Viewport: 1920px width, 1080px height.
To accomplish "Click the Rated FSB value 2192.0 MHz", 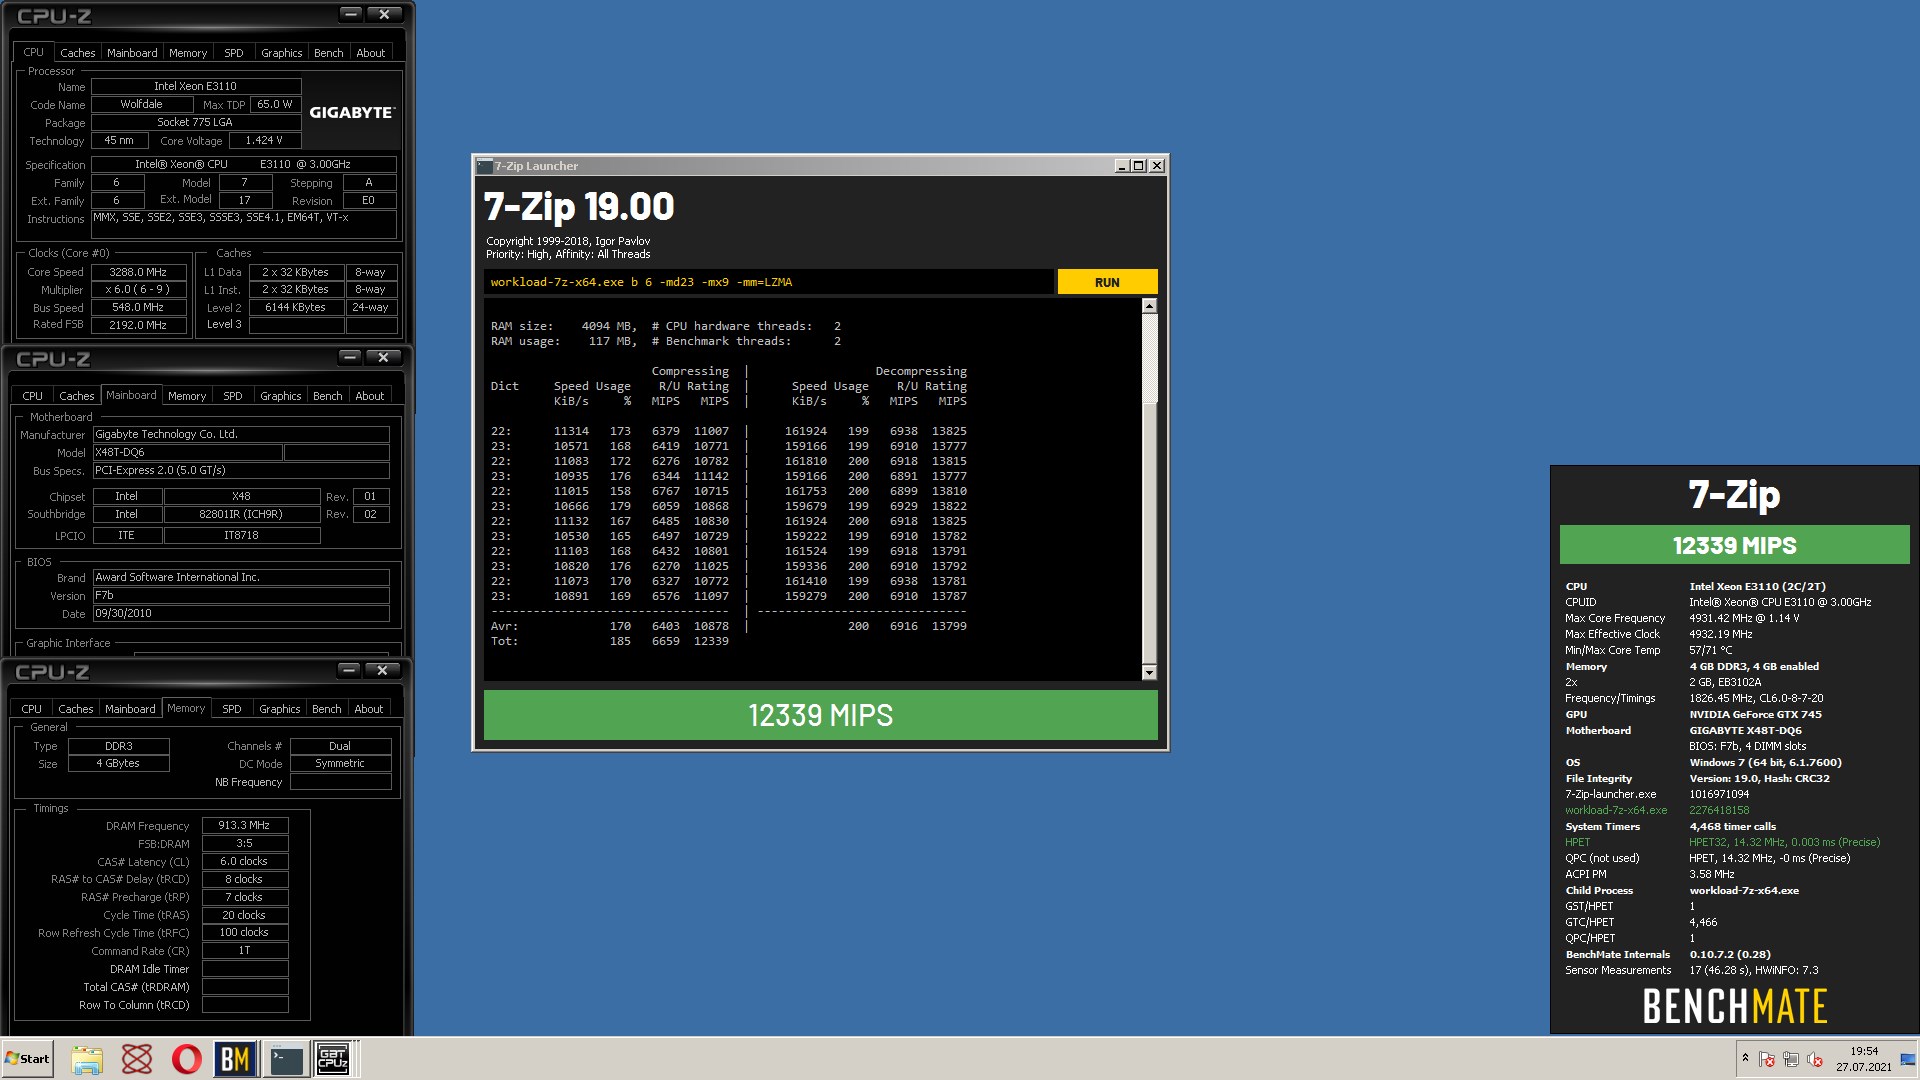I will pos(139,325).
